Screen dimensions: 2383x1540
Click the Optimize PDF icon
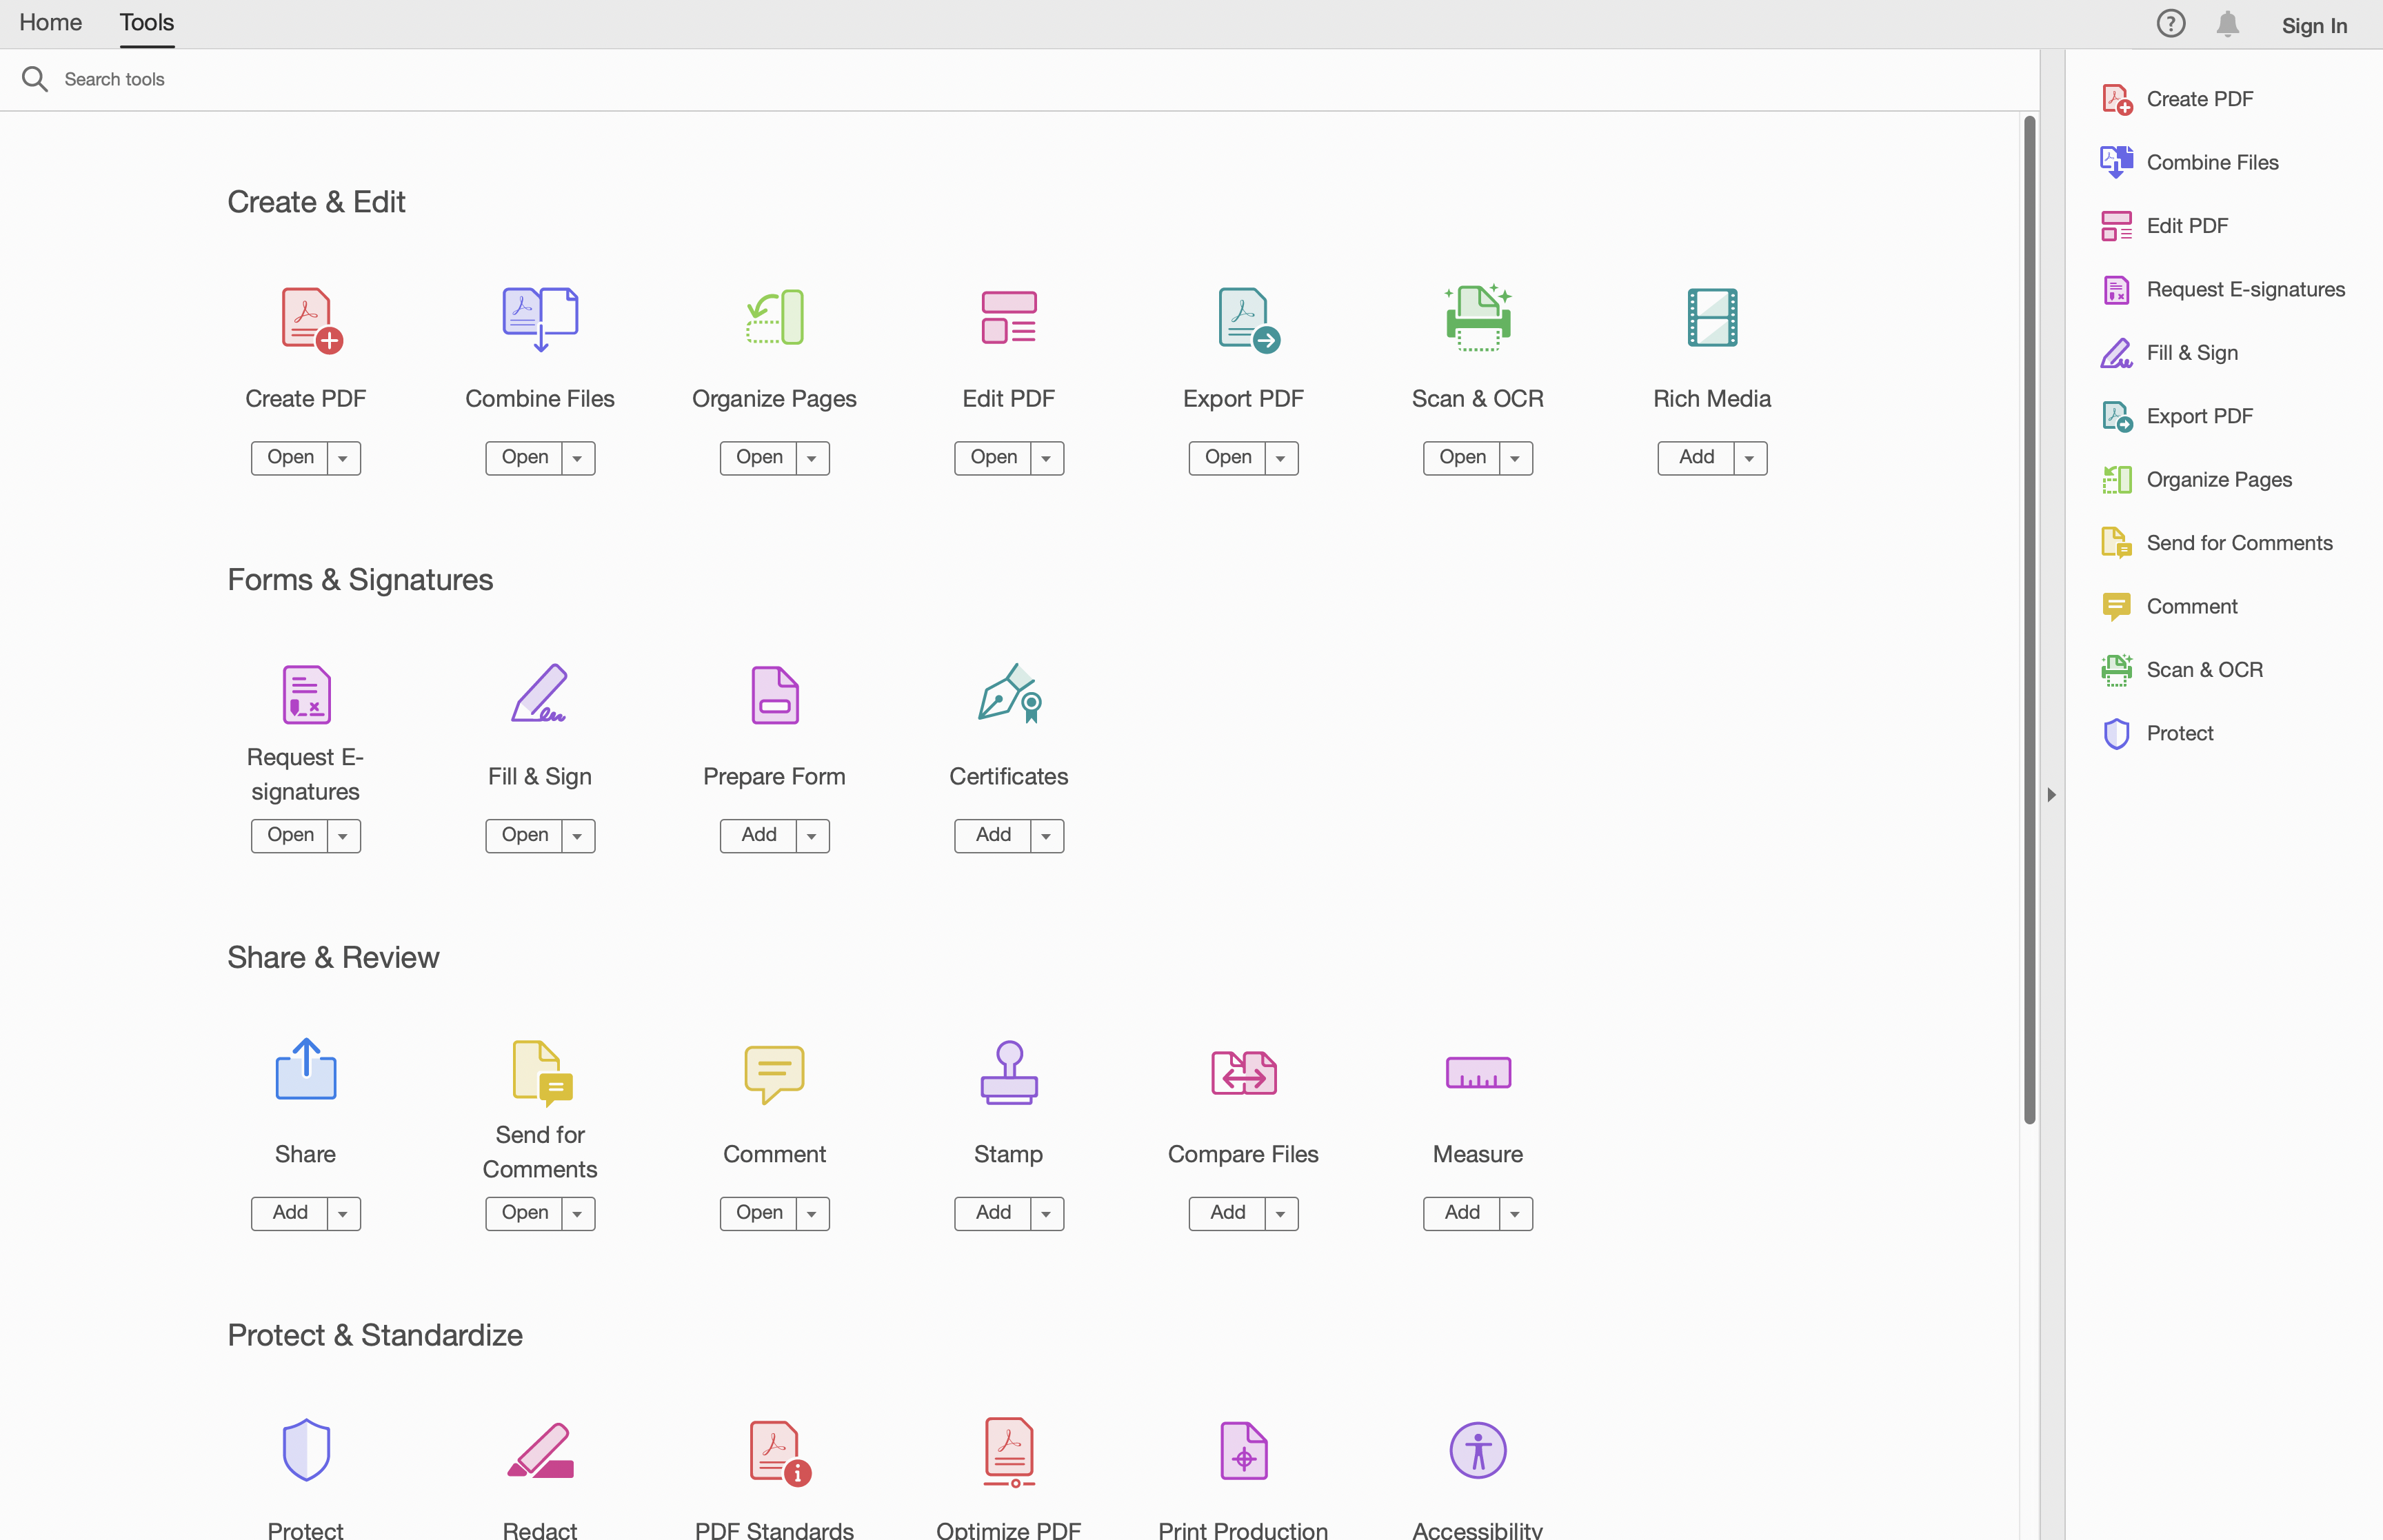(1009, 1452)
